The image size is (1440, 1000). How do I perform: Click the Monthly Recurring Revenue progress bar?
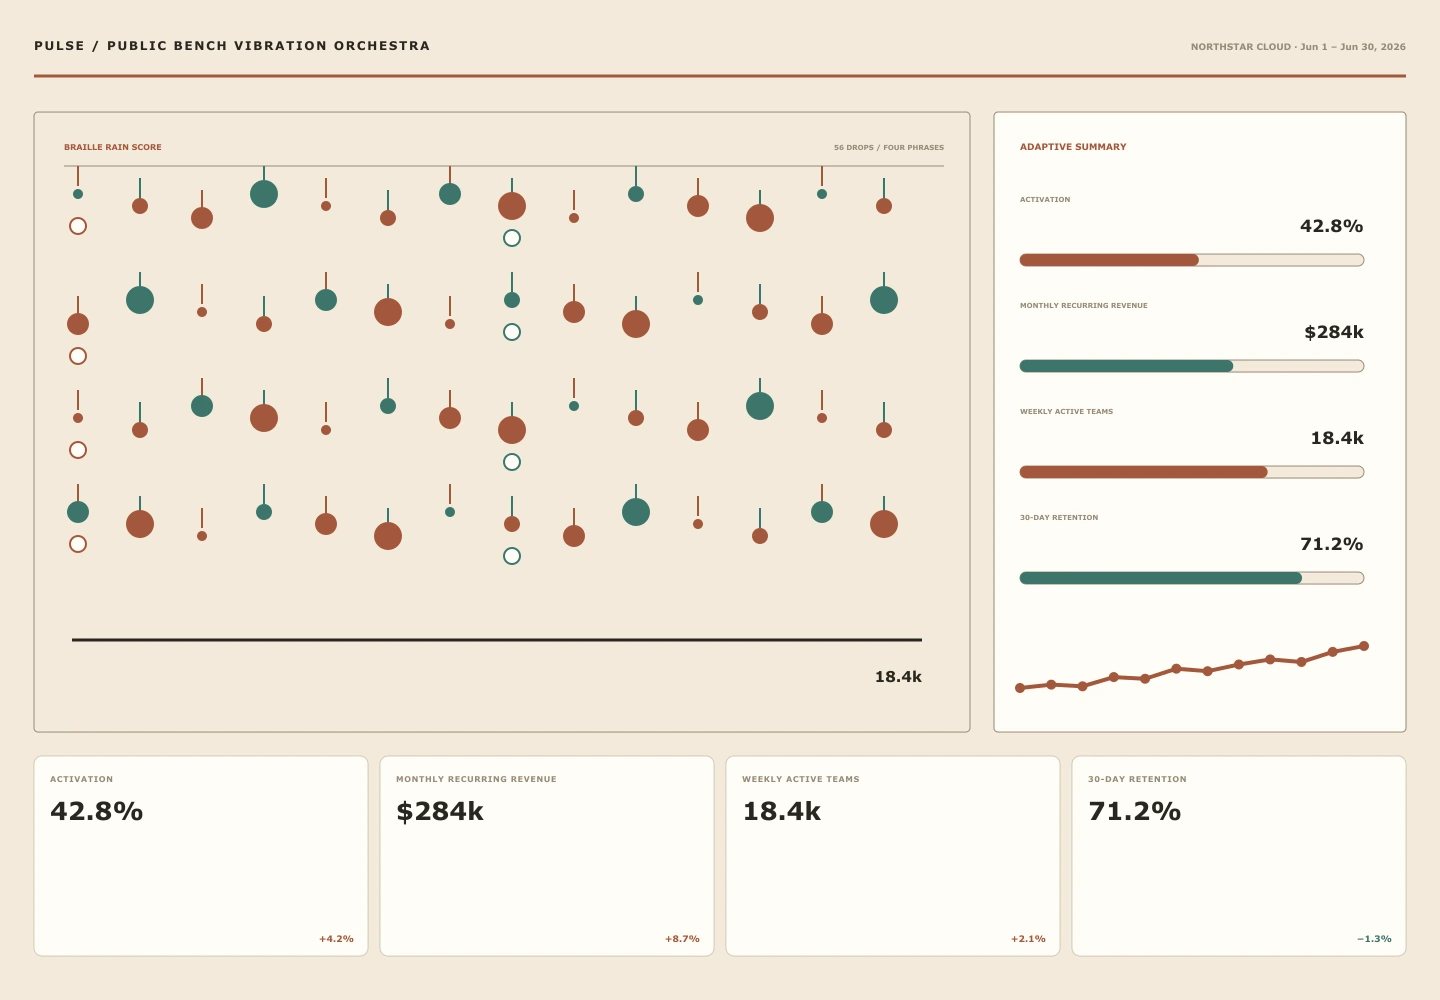pyautogui.click(x=1192, y=366)
